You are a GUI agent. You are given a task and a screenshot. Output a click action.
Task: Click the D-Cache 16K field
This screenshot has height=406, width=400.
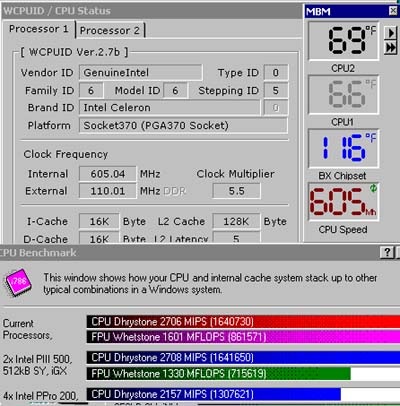(x=99, y=238)
